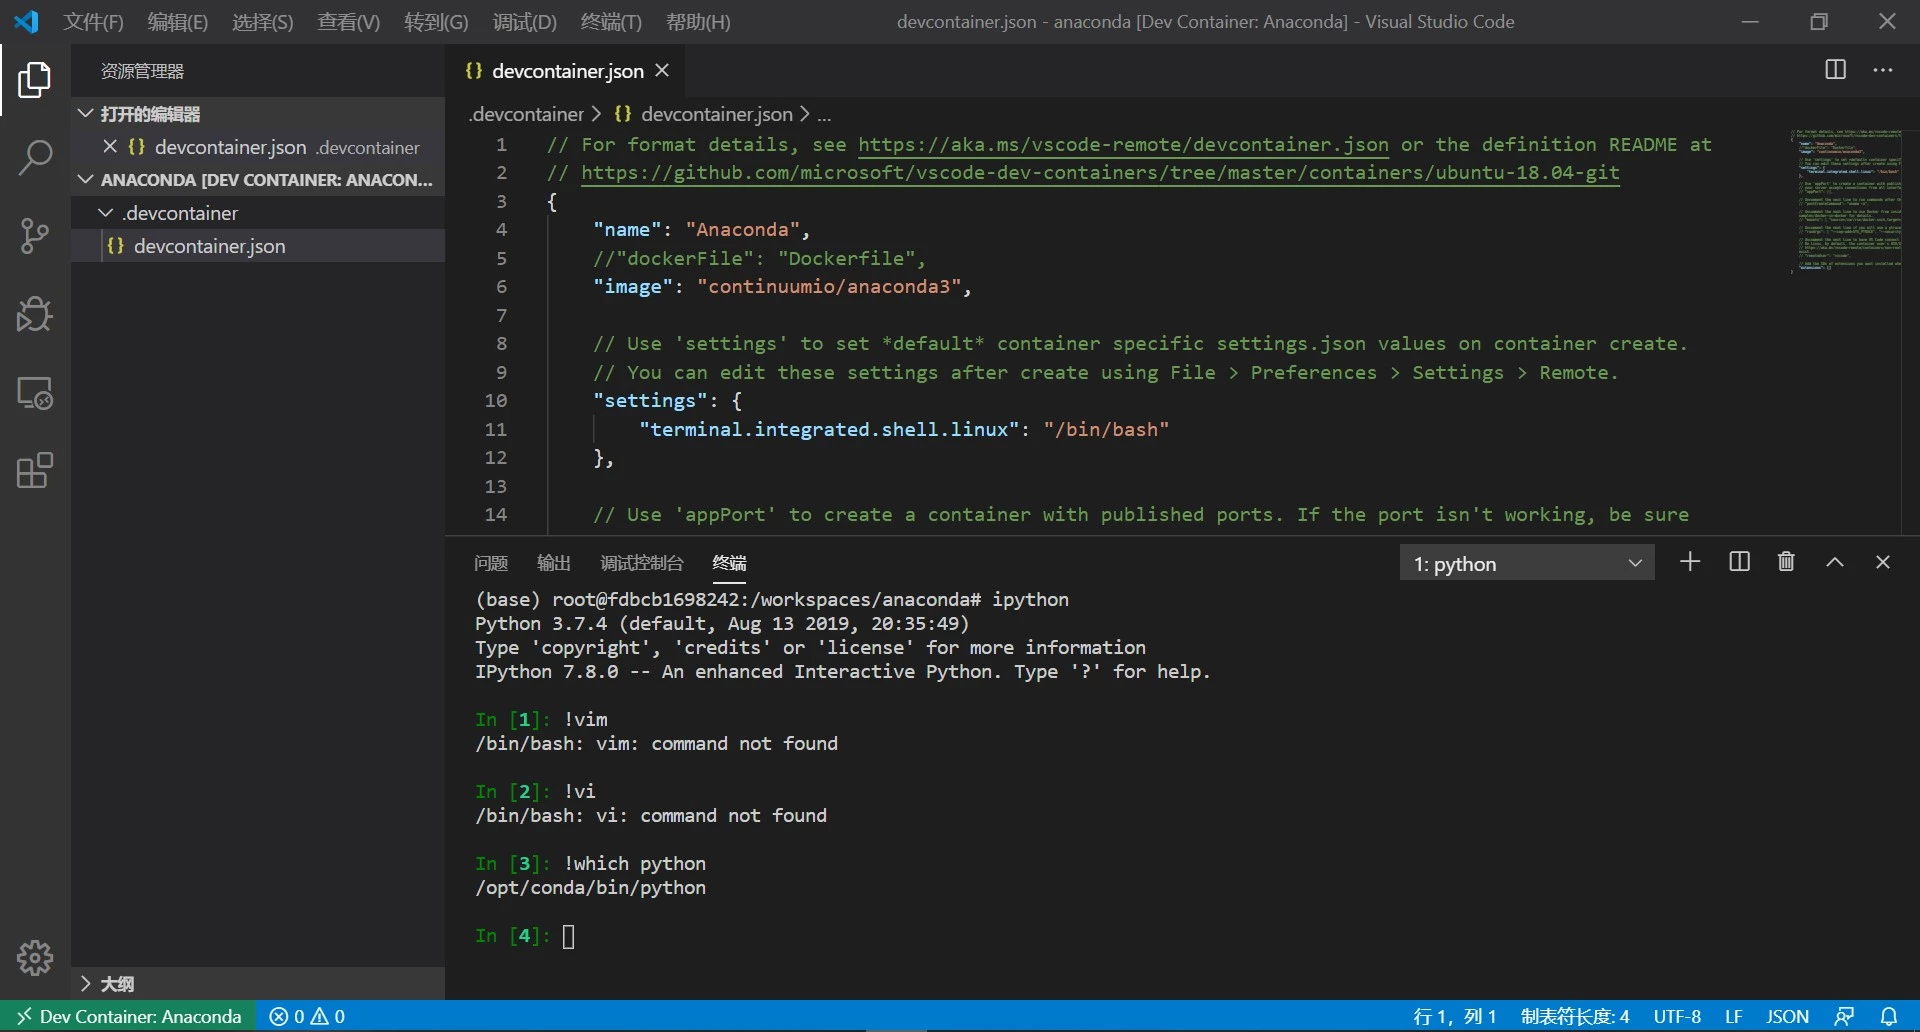Image resolution: width=1920 pixels, height=1032 pixels.
Task: Click the breadcrumb ellipsis segment
Action: tap(825, 115)
